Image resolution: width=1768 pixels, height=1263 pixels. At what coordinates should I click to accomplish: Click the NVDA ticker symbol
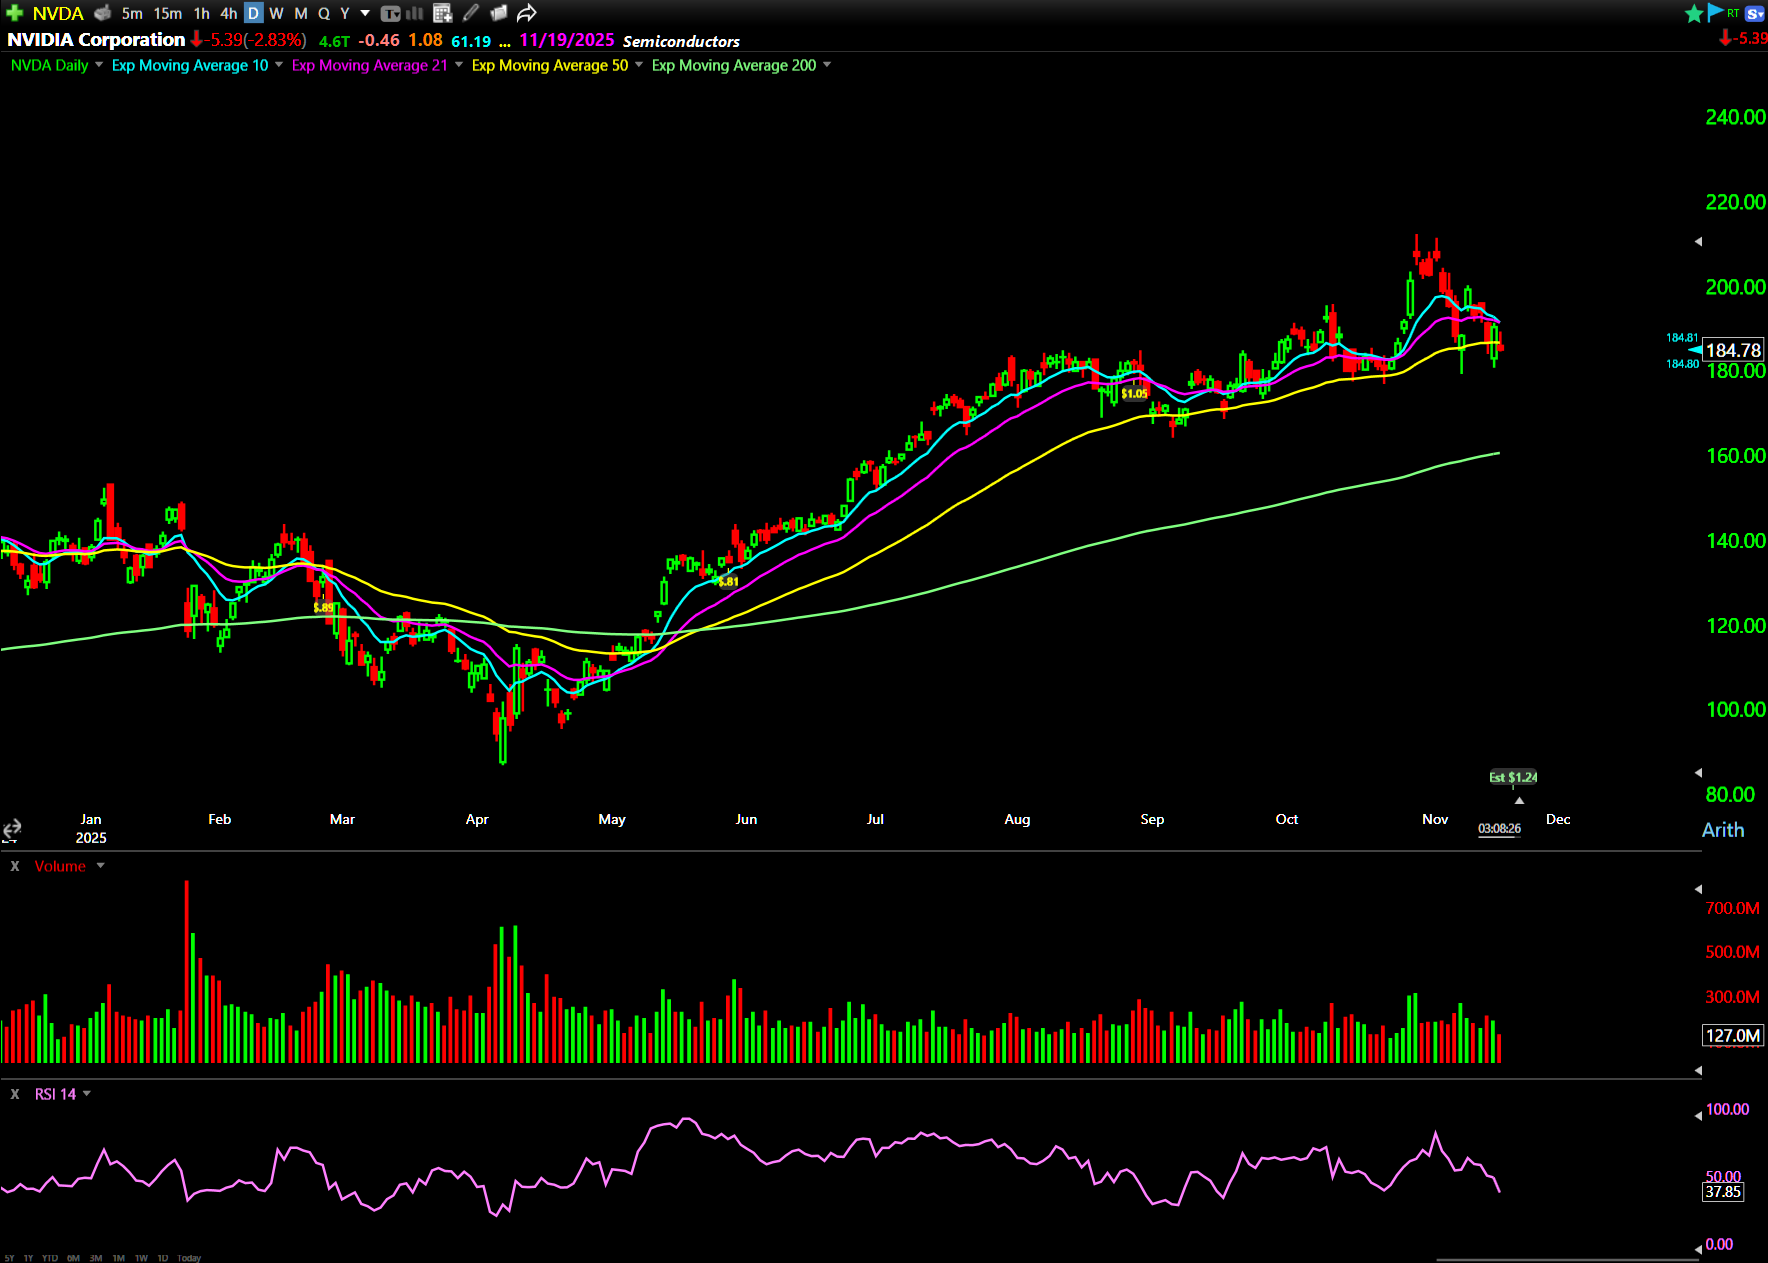tap(58, 13)
